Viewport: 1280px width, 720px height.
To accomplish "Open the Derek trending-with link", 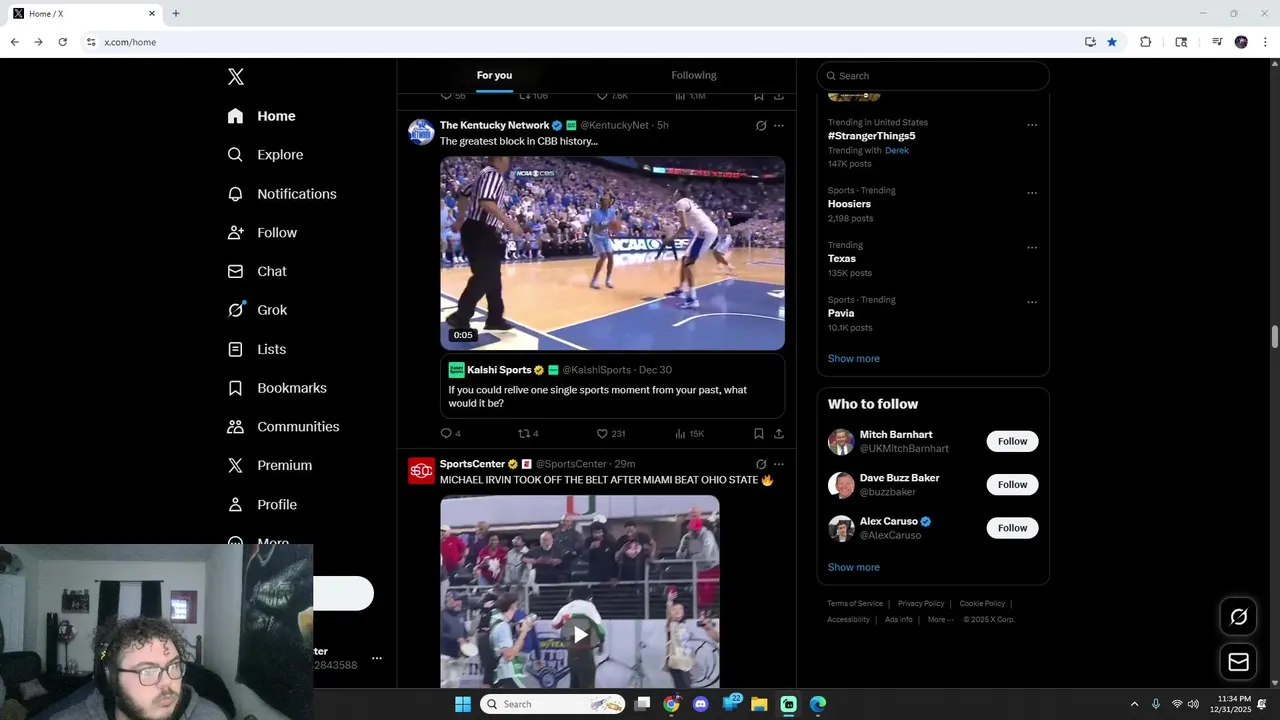I will pos(897,150).
